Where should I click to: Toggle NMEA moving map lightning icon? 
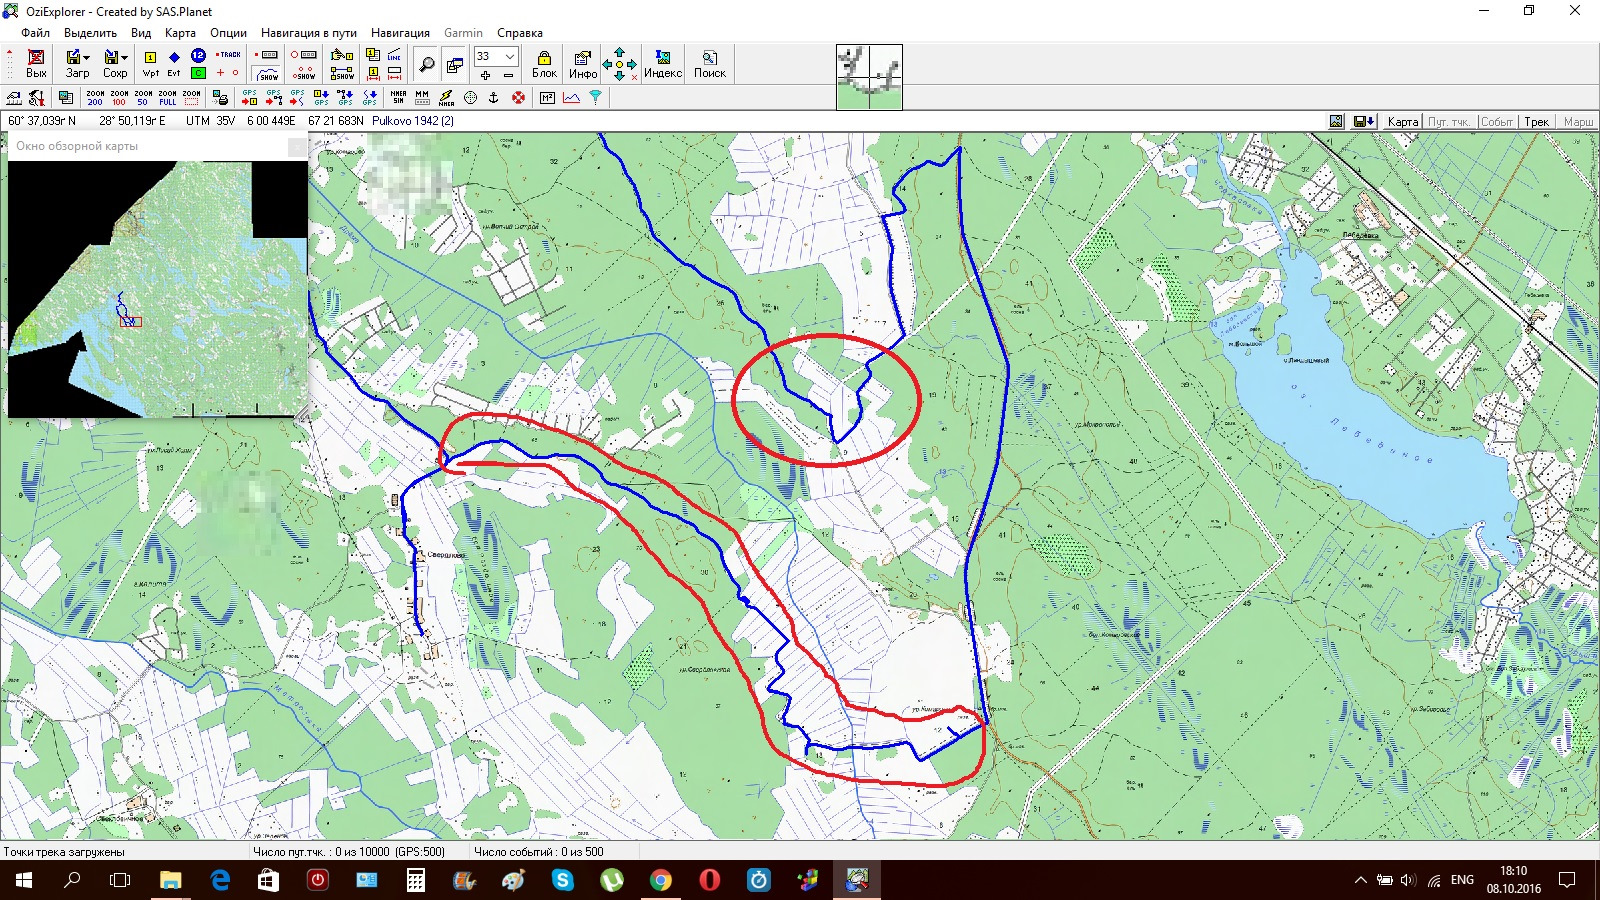446,97
